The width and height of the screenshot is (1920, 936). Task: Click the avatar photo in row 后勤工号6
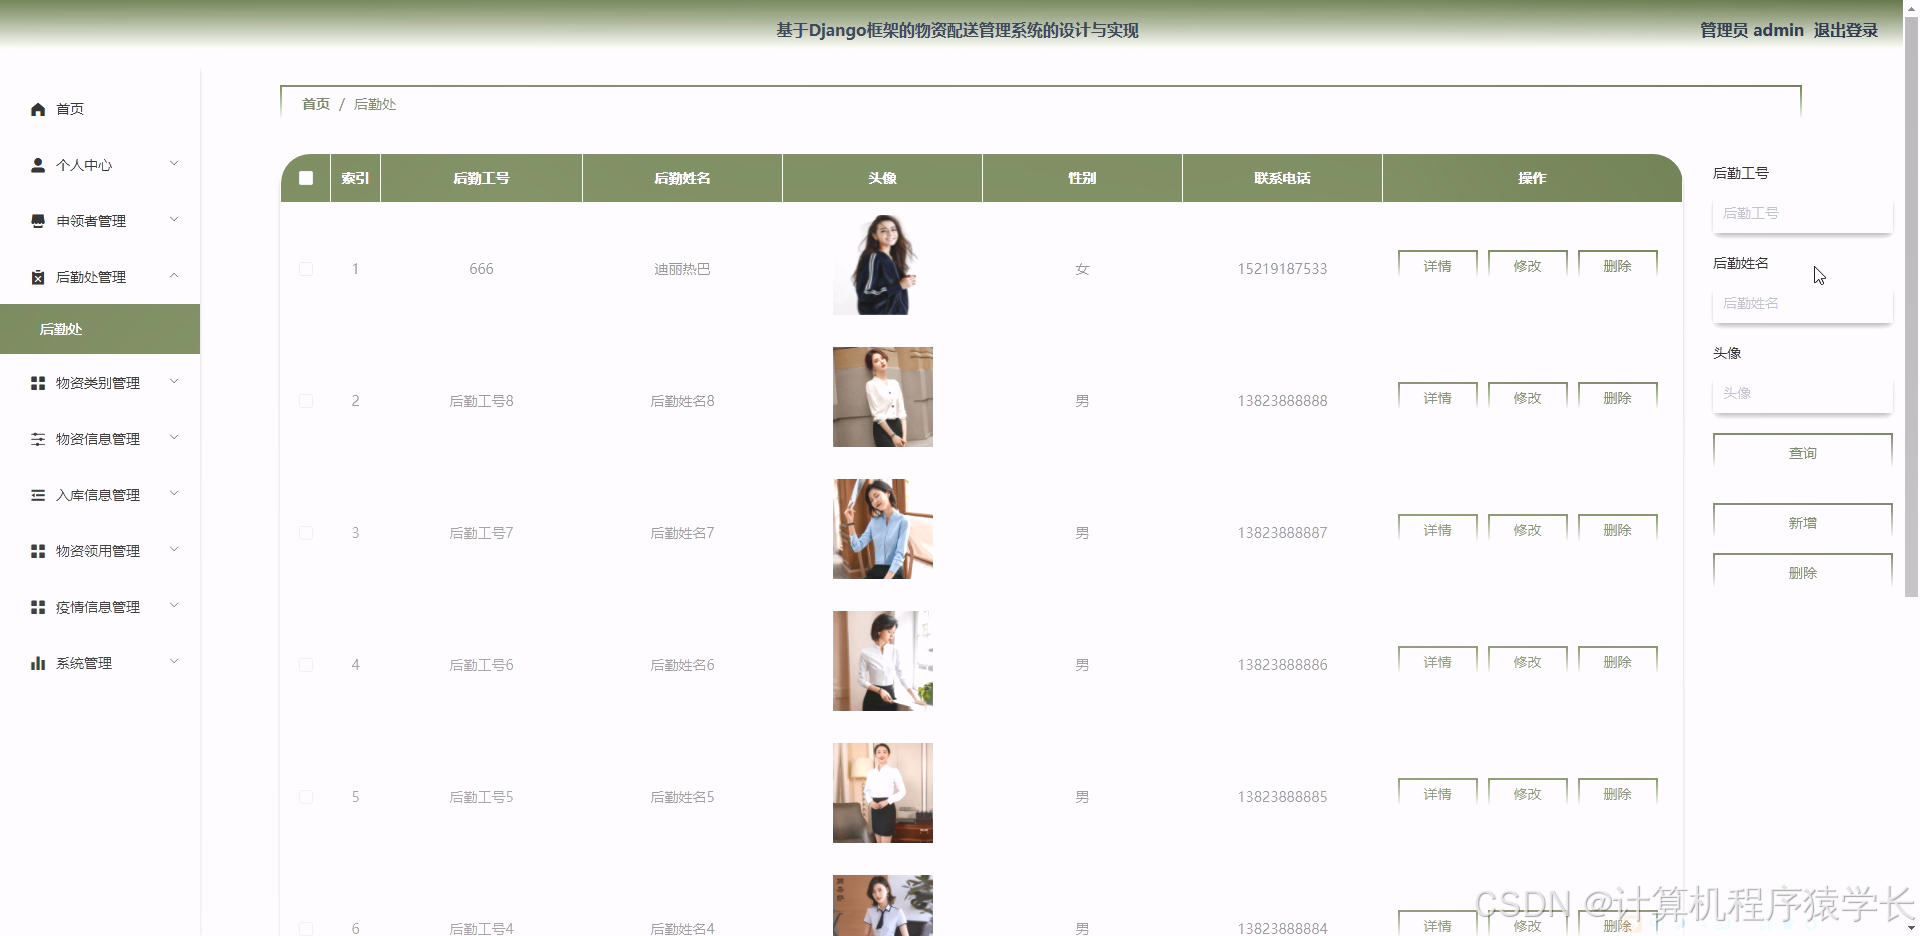pyautogui.click(x=883, y=661)
